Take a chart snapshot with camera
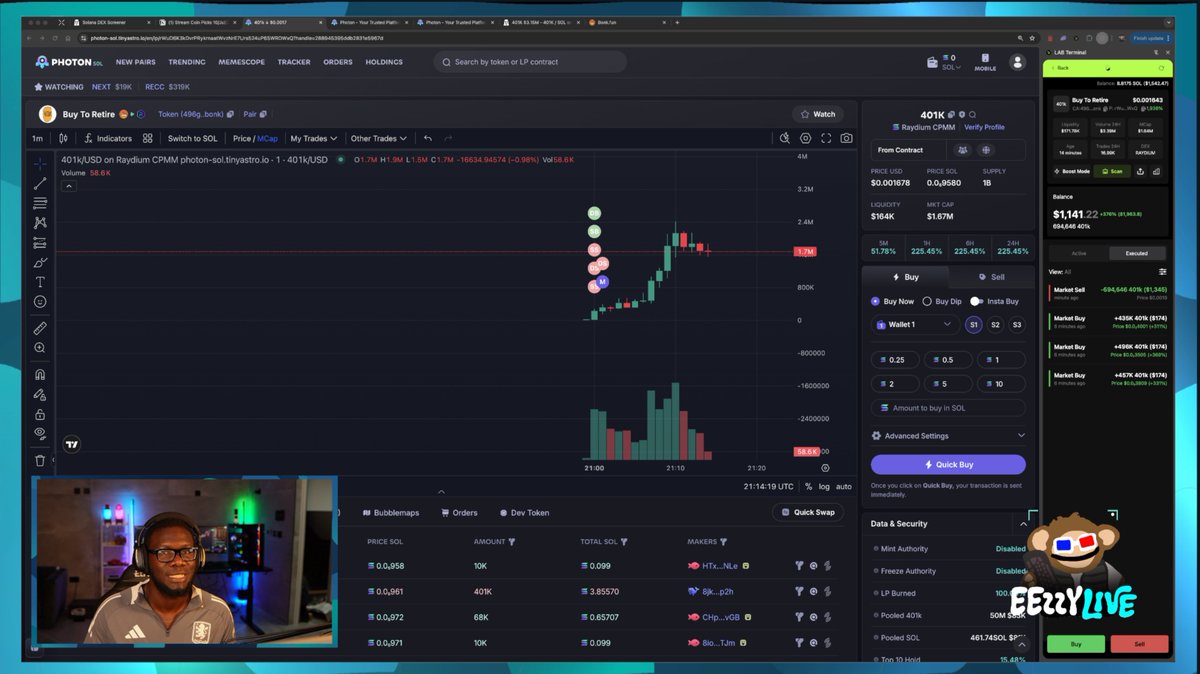1200x674 pixels. click(x=847, y=138)
